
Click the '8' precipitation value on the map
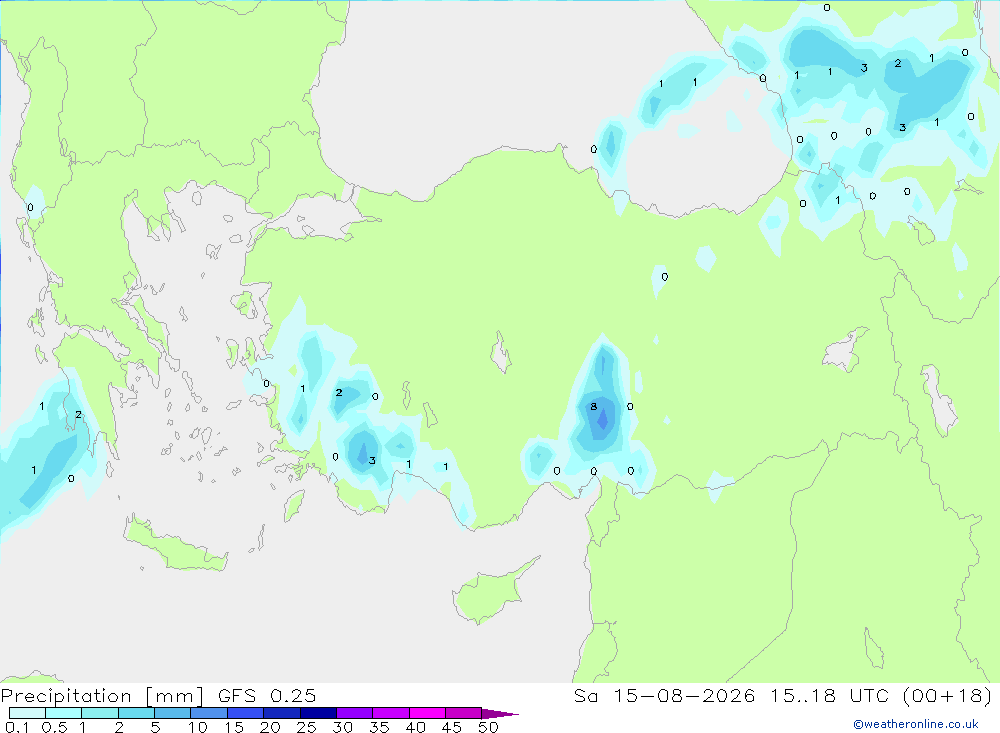pyautogui.click(x=594, y=406)
